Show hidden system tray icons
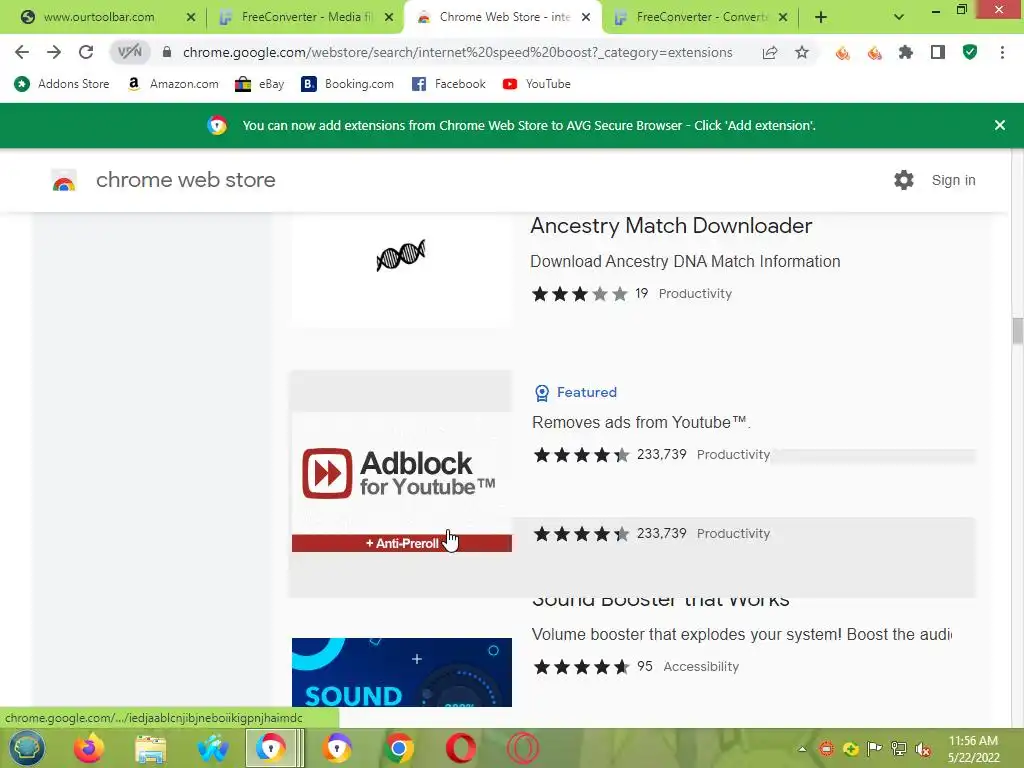The width and height of the screenshot is (1024, 768). pos(802,749)
